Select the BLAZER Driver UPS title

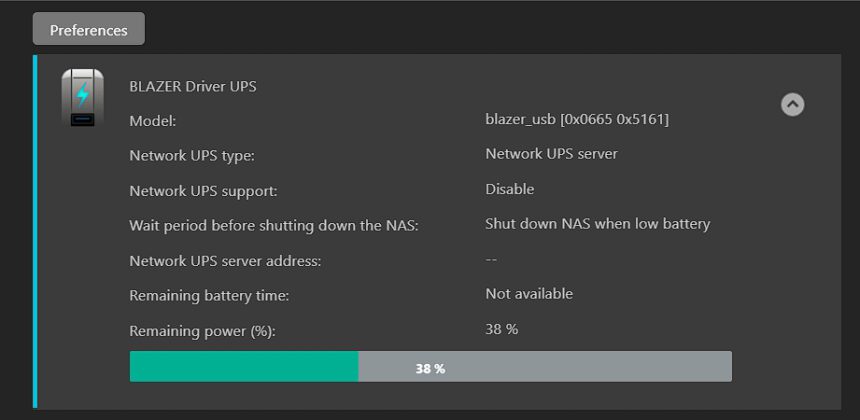(193, 86)
